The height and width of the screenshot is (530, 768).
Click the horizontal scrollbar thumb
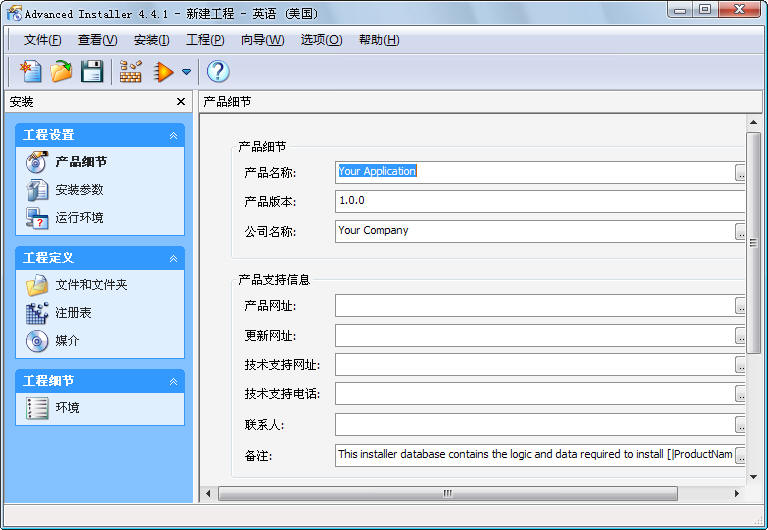point(448,493)
